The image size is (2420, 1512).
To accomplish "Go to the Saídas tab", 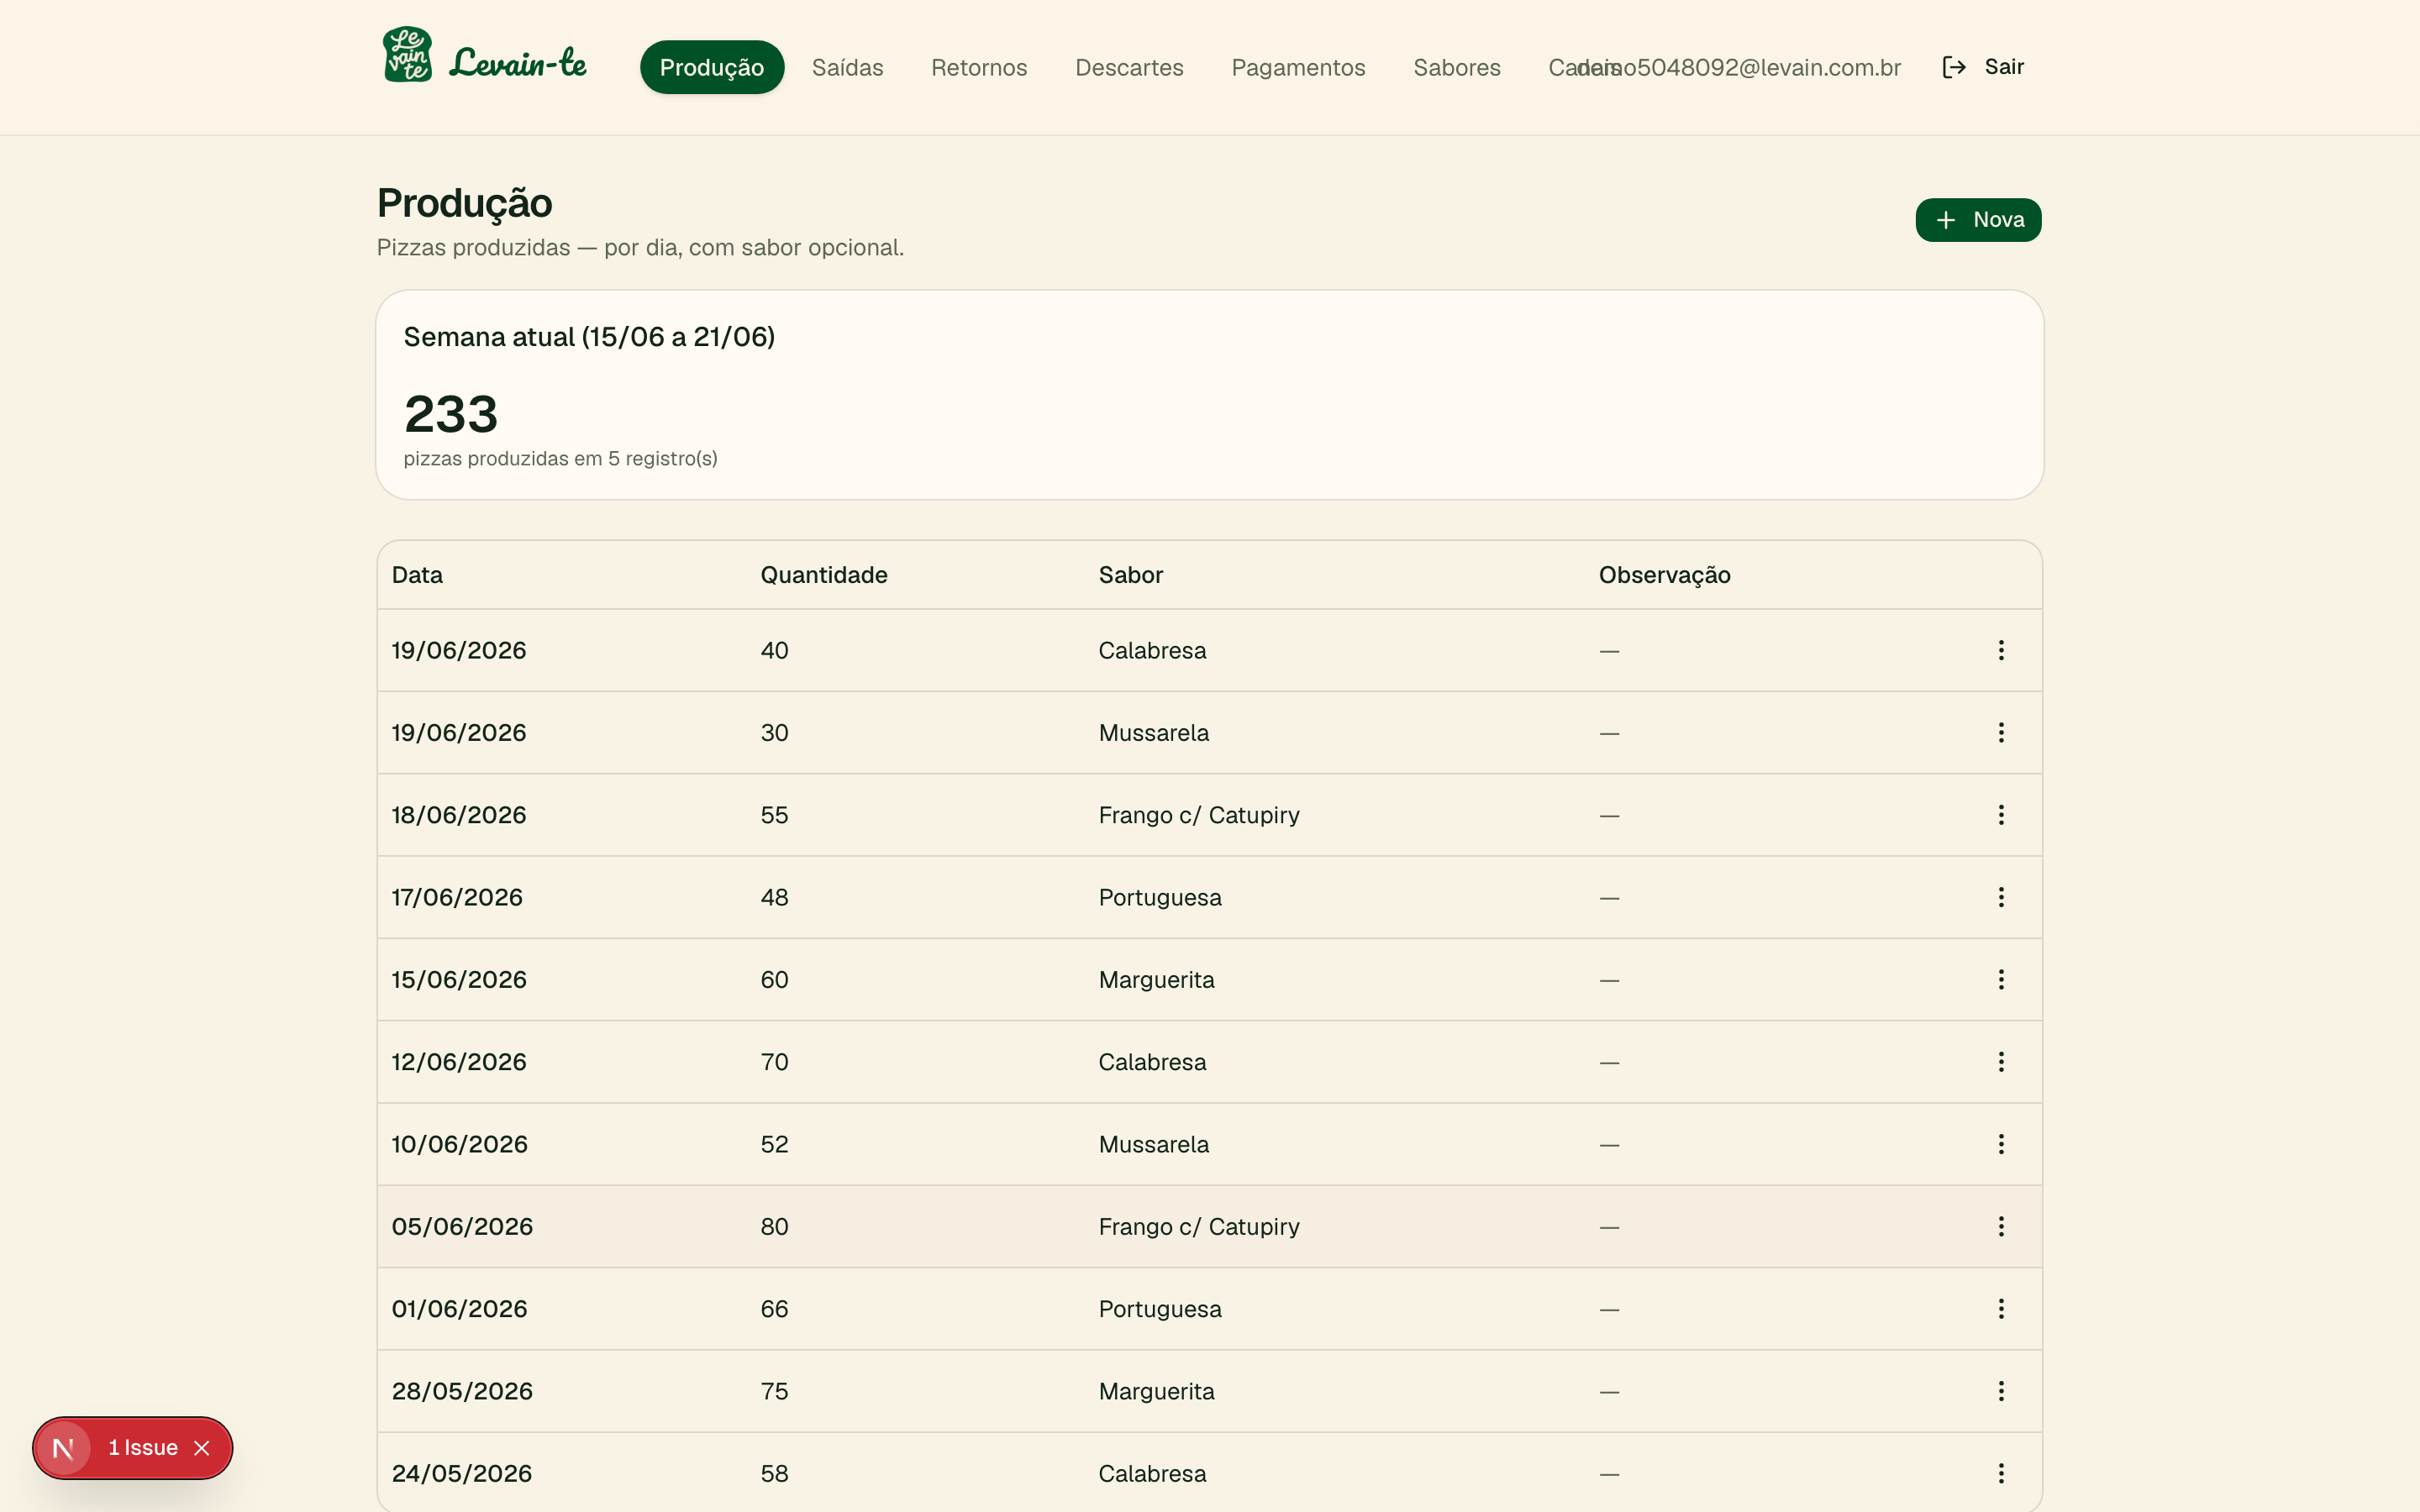I will click(847, 67).
